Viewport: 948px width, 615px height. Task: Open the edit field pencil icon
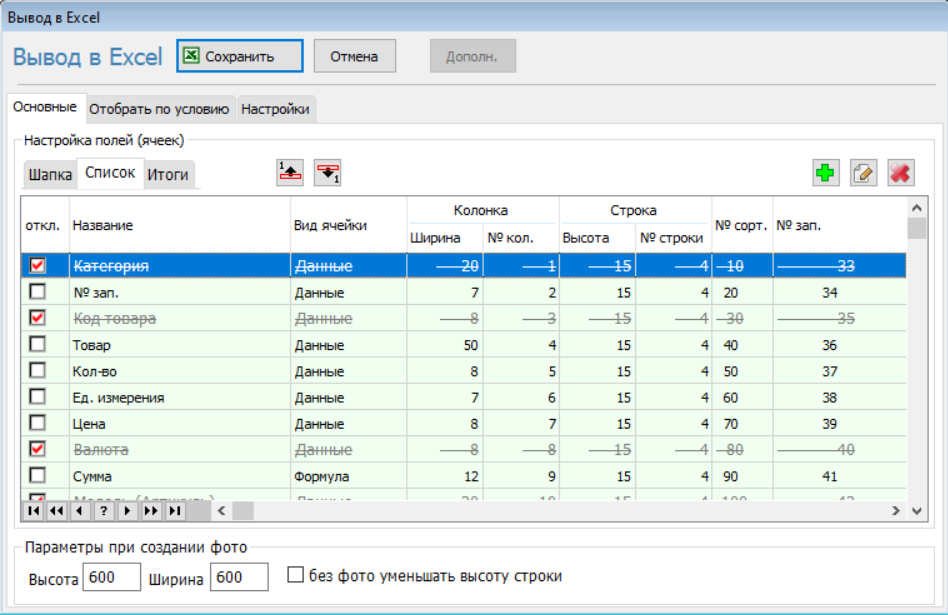pyautogui.click(x=863, y=173)
